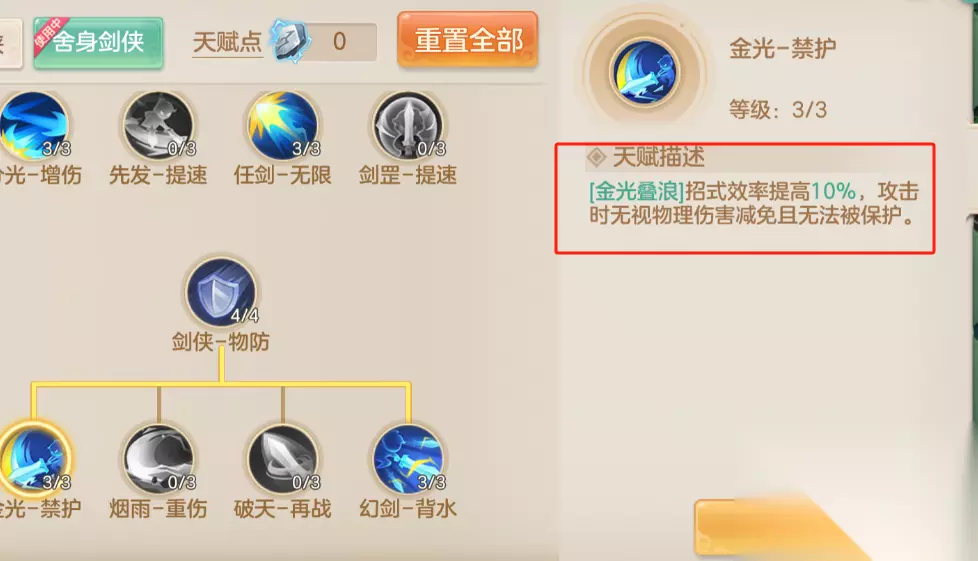Select the 先发-提速 talent icon
978x561 pixels.
click(158, 127)
